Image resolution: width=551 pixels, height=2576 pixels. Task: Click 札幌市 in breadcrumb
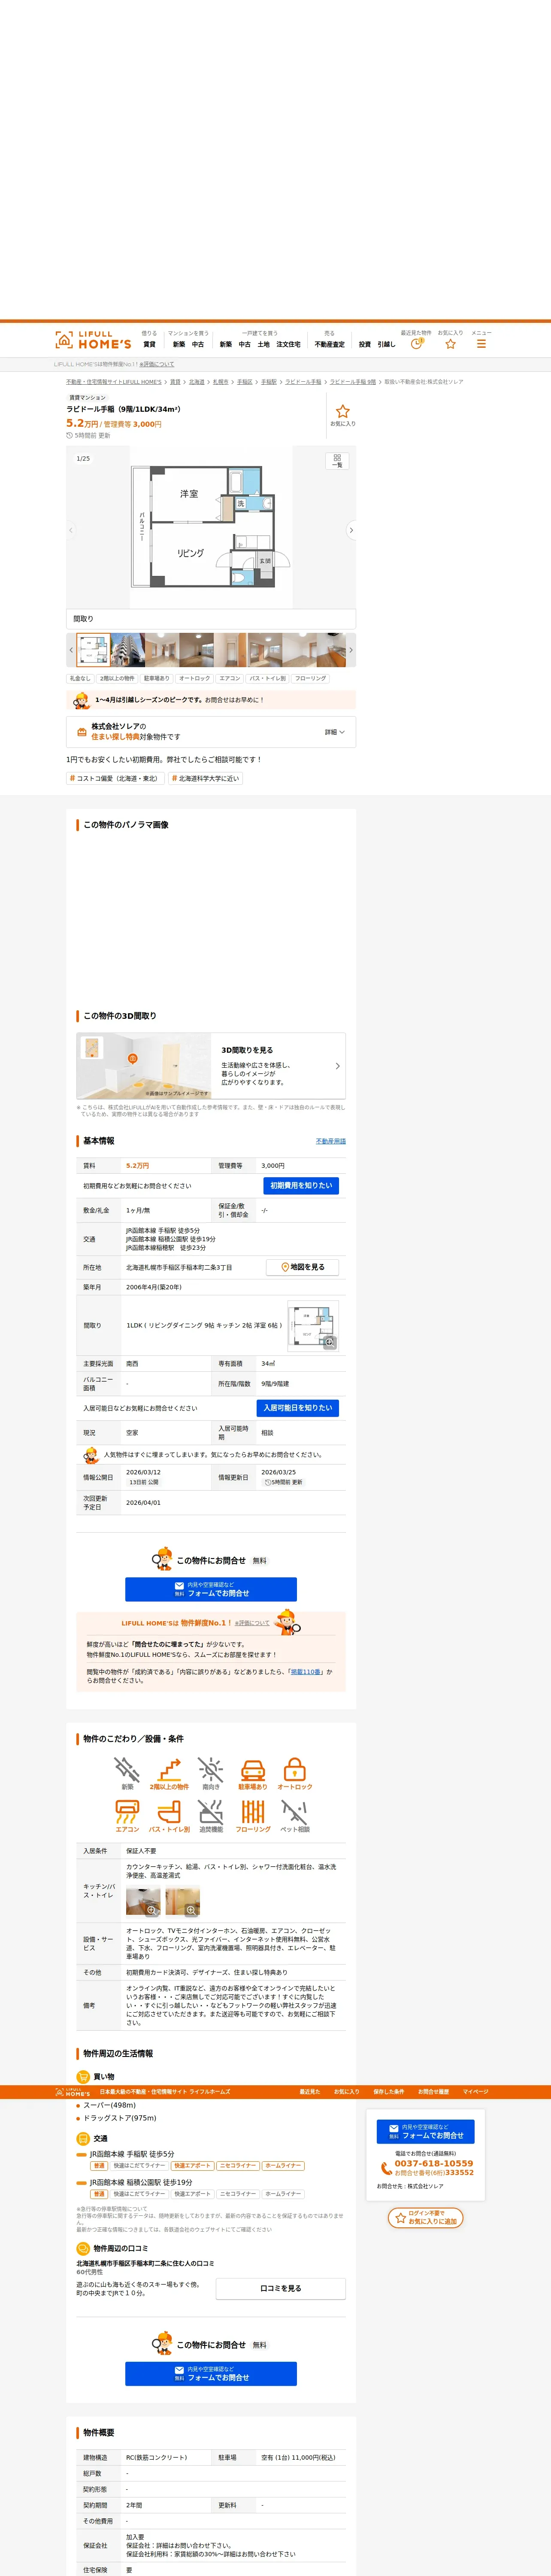pyautogui.click(x=220, y=382)
